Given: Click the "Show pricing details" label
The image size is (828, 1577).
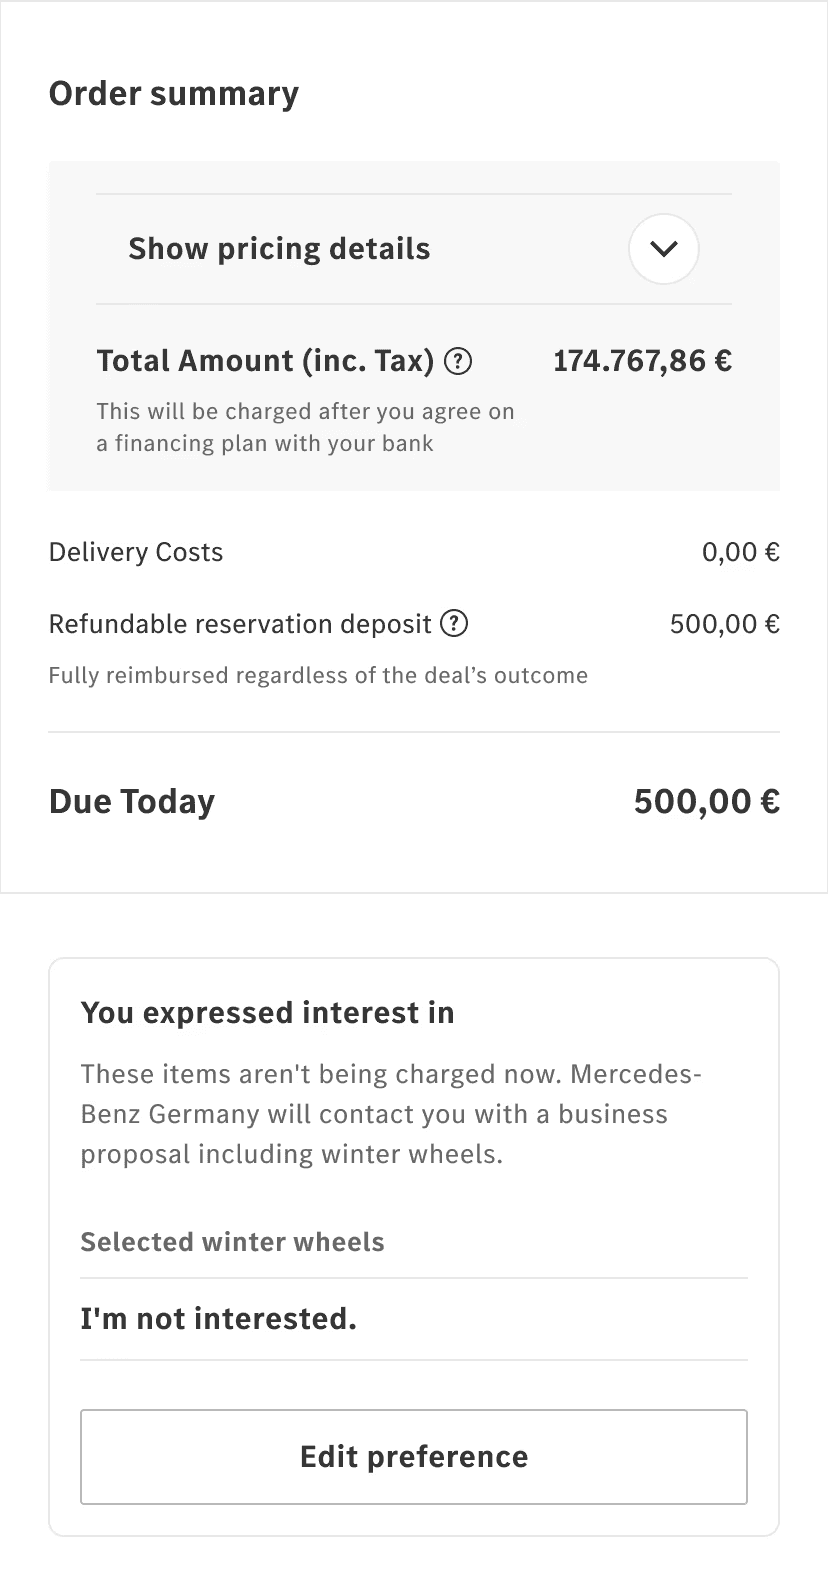Looking at the screenshot, I should pyautogui.click(x=279, y=249).
